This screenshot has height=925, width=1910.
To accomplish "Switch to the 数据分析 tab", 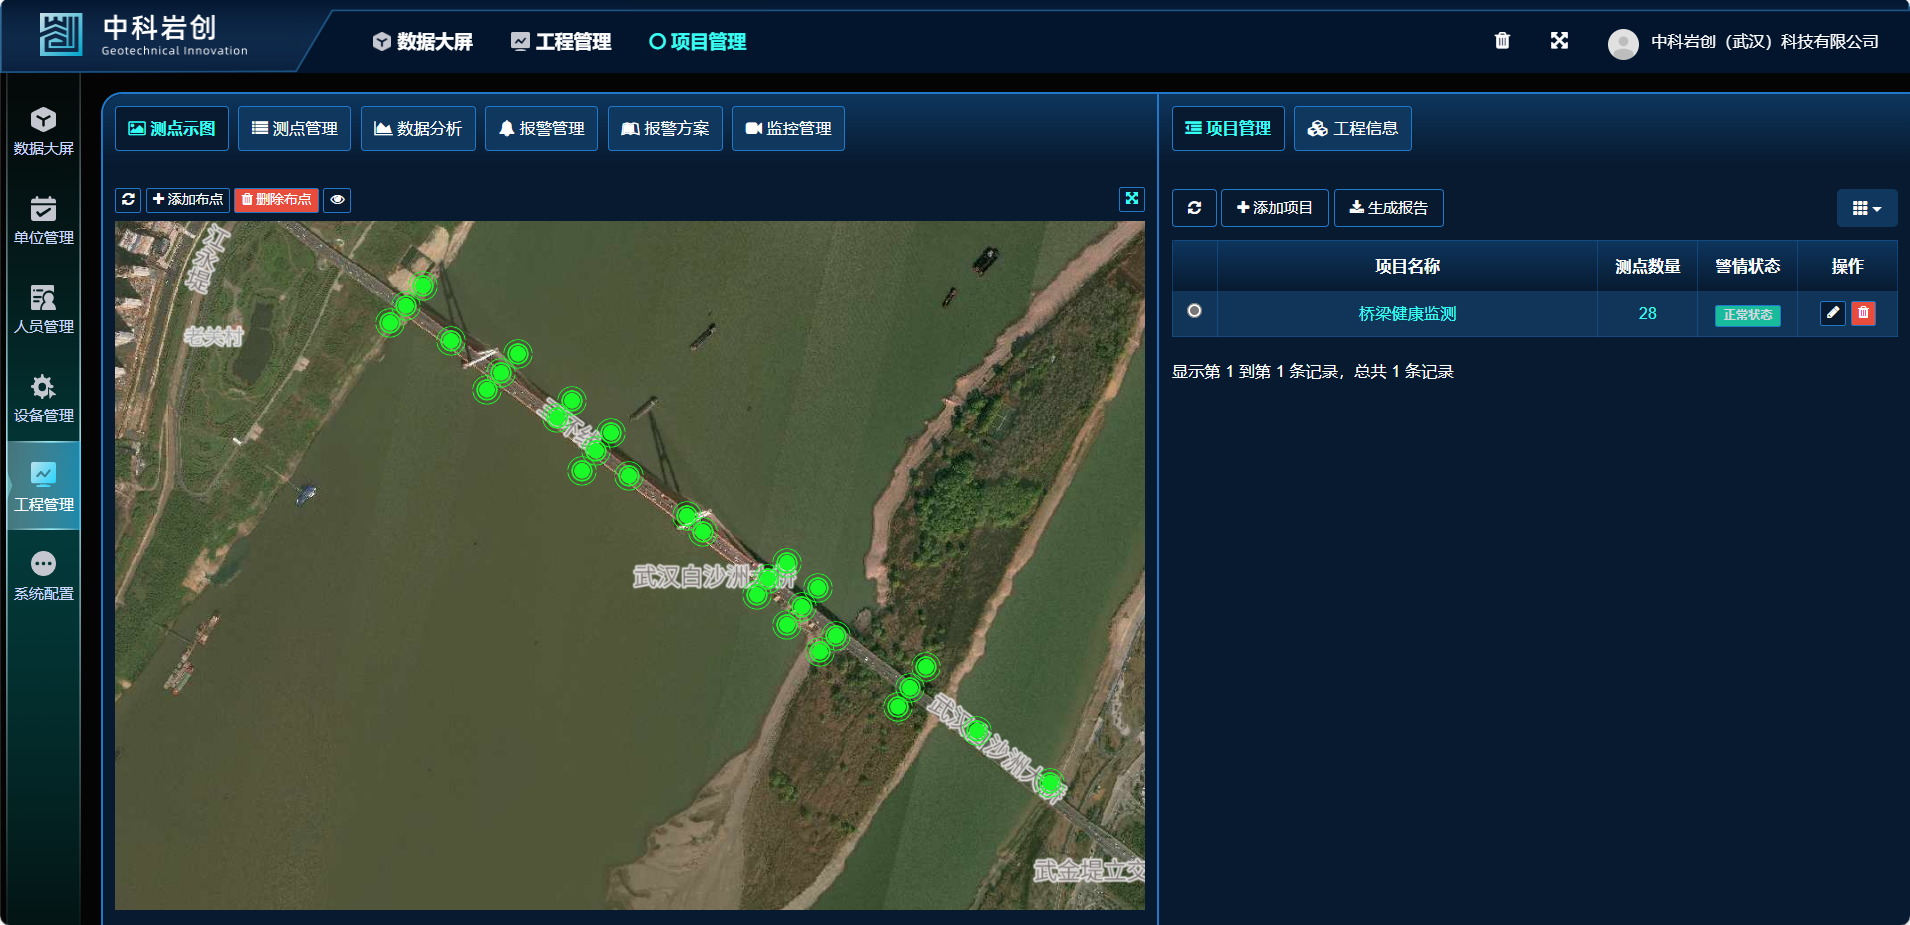I will [x=418, y=129].
